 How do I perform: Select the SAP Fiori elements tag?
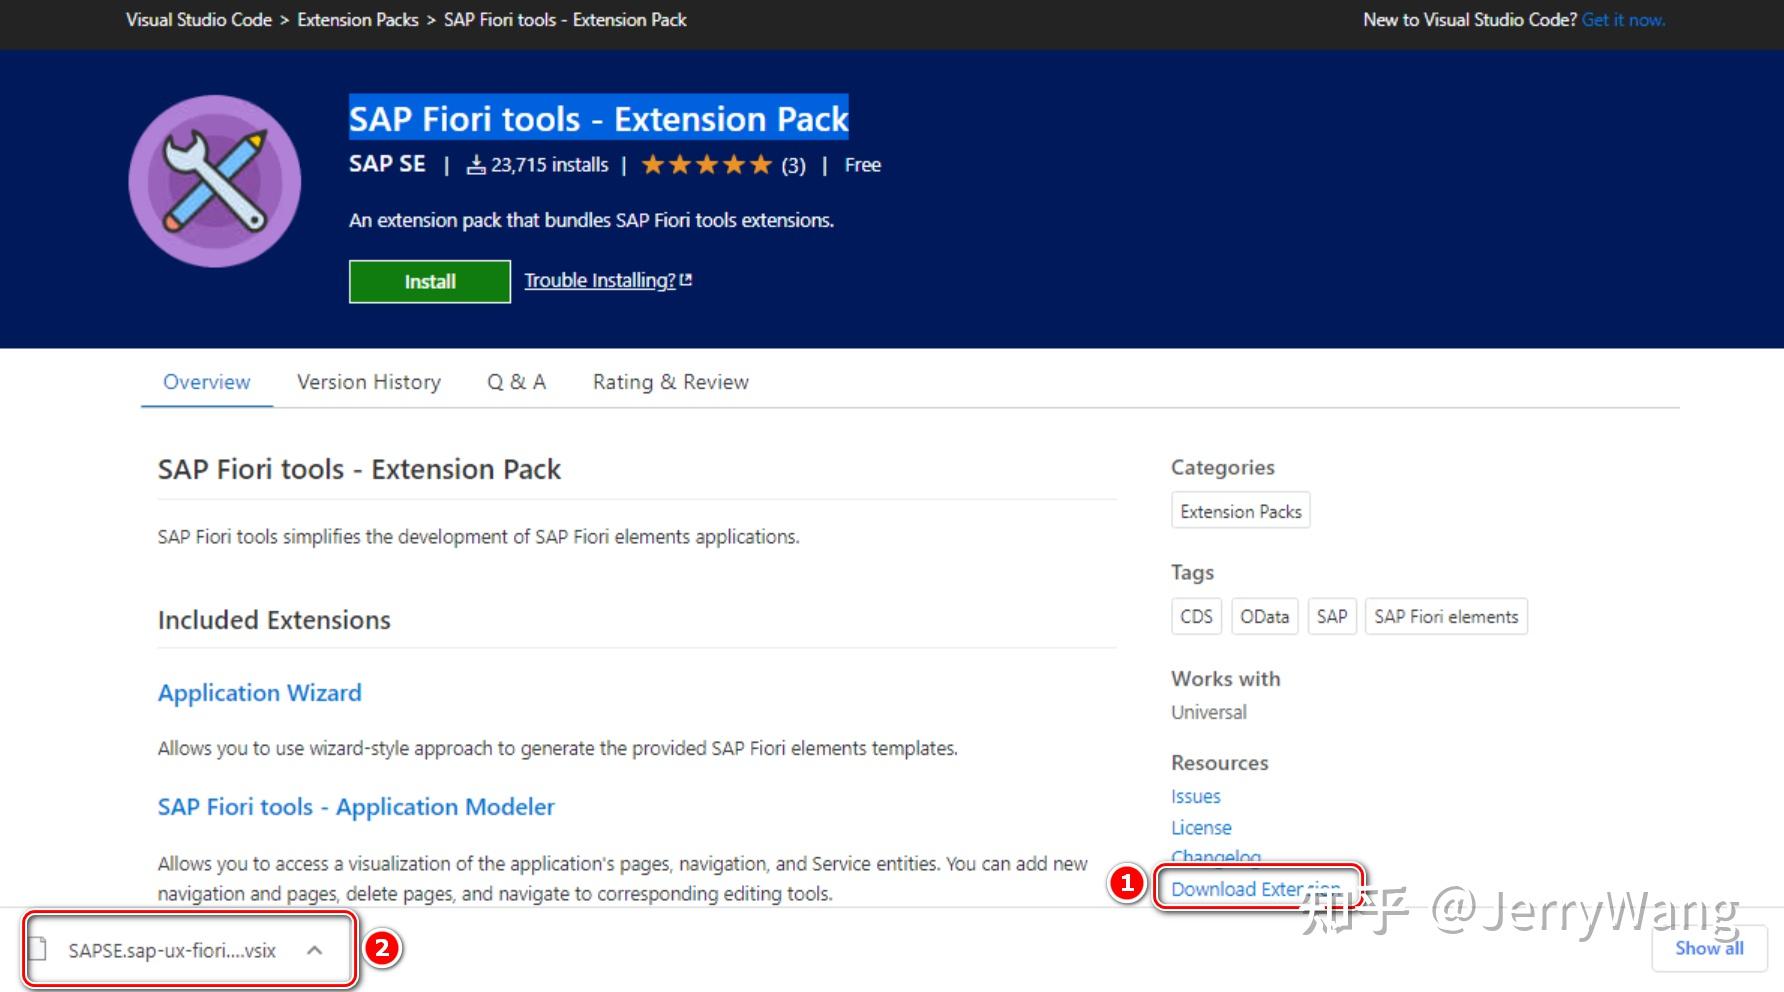click(x=1445, y=616)
